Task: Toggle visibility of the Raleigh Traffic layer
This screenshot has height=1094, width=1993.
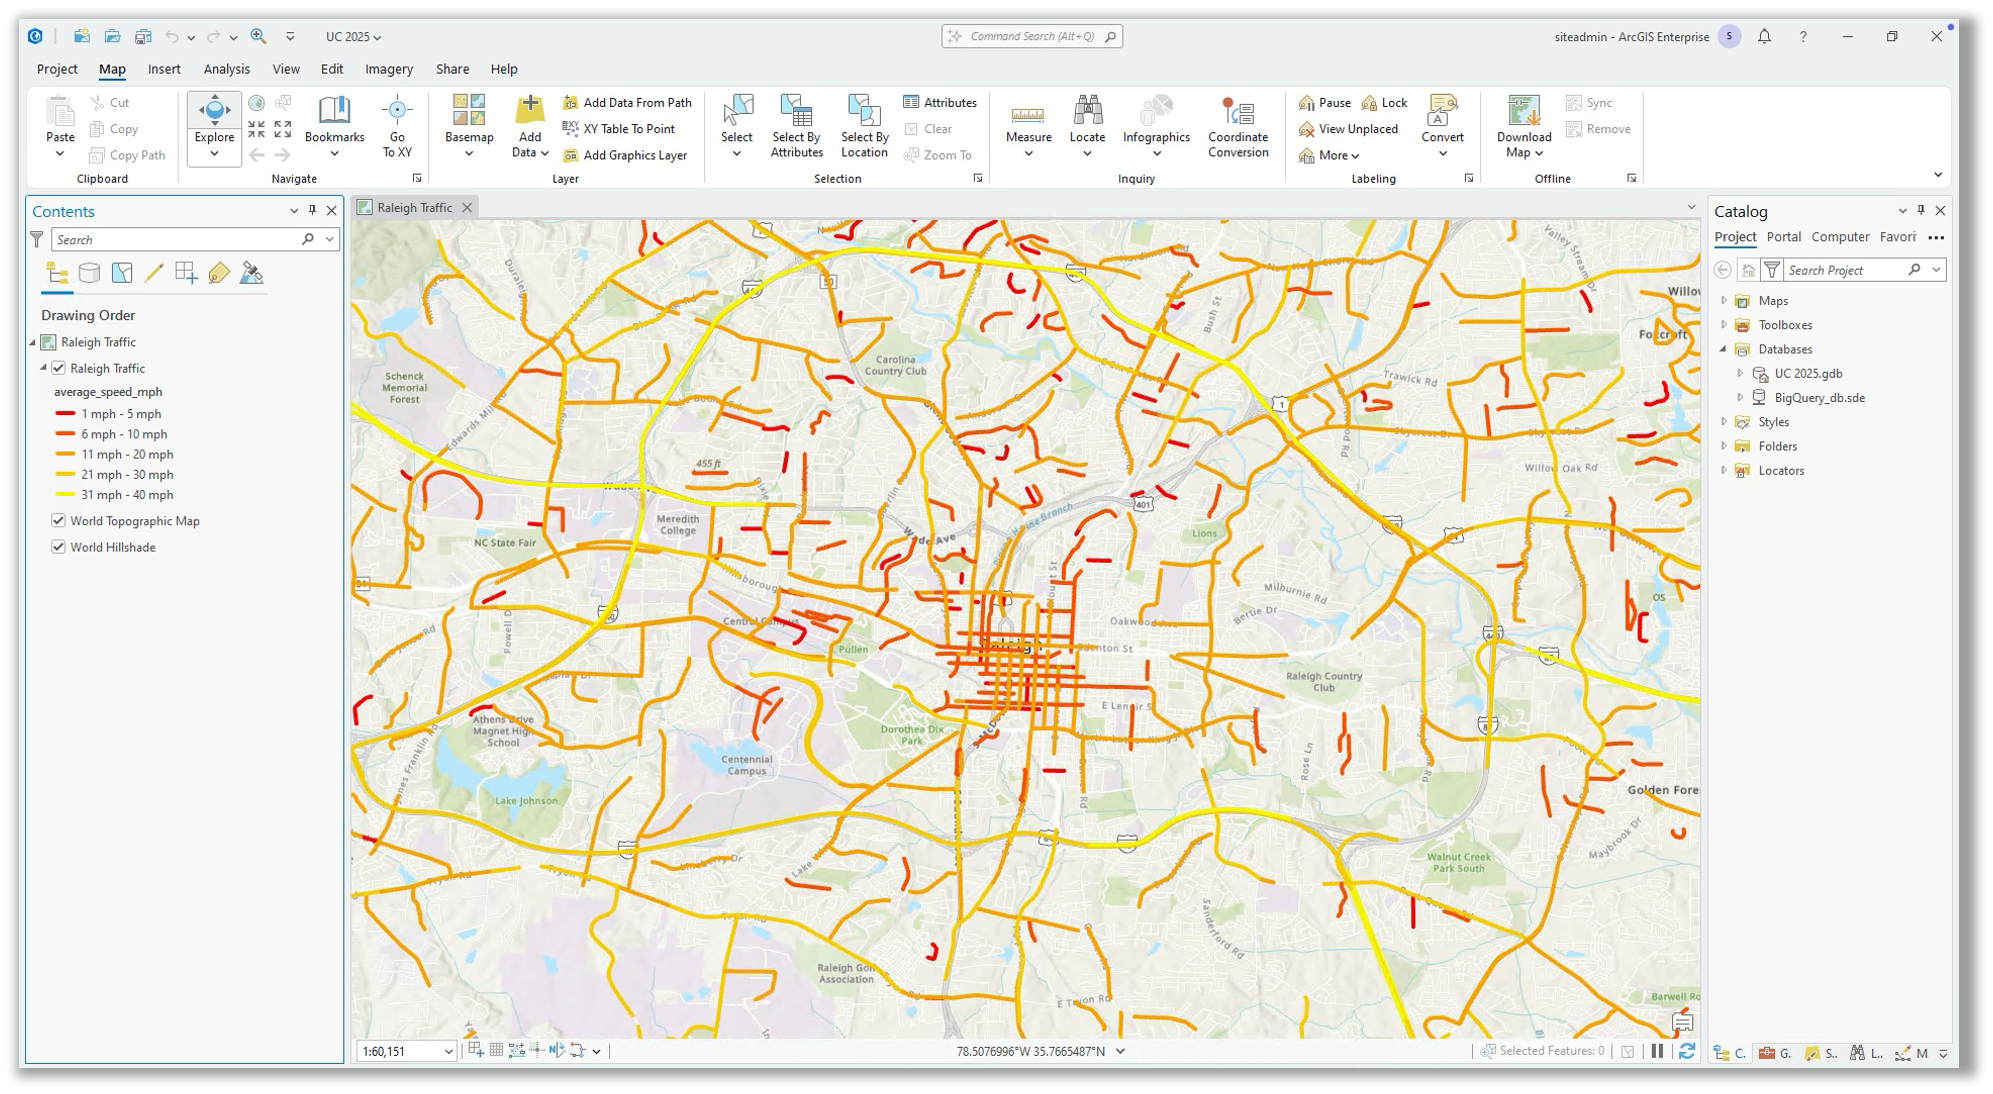Action: pyautogui.click(x=57, y=368)
